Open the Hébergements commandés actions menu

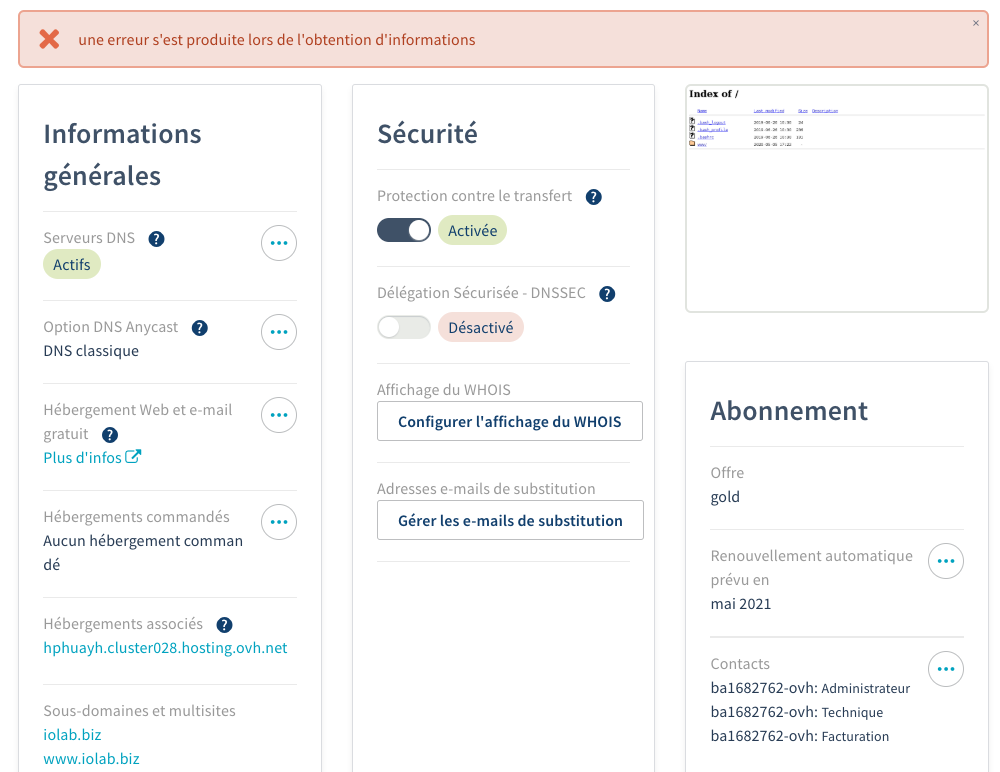279,522
